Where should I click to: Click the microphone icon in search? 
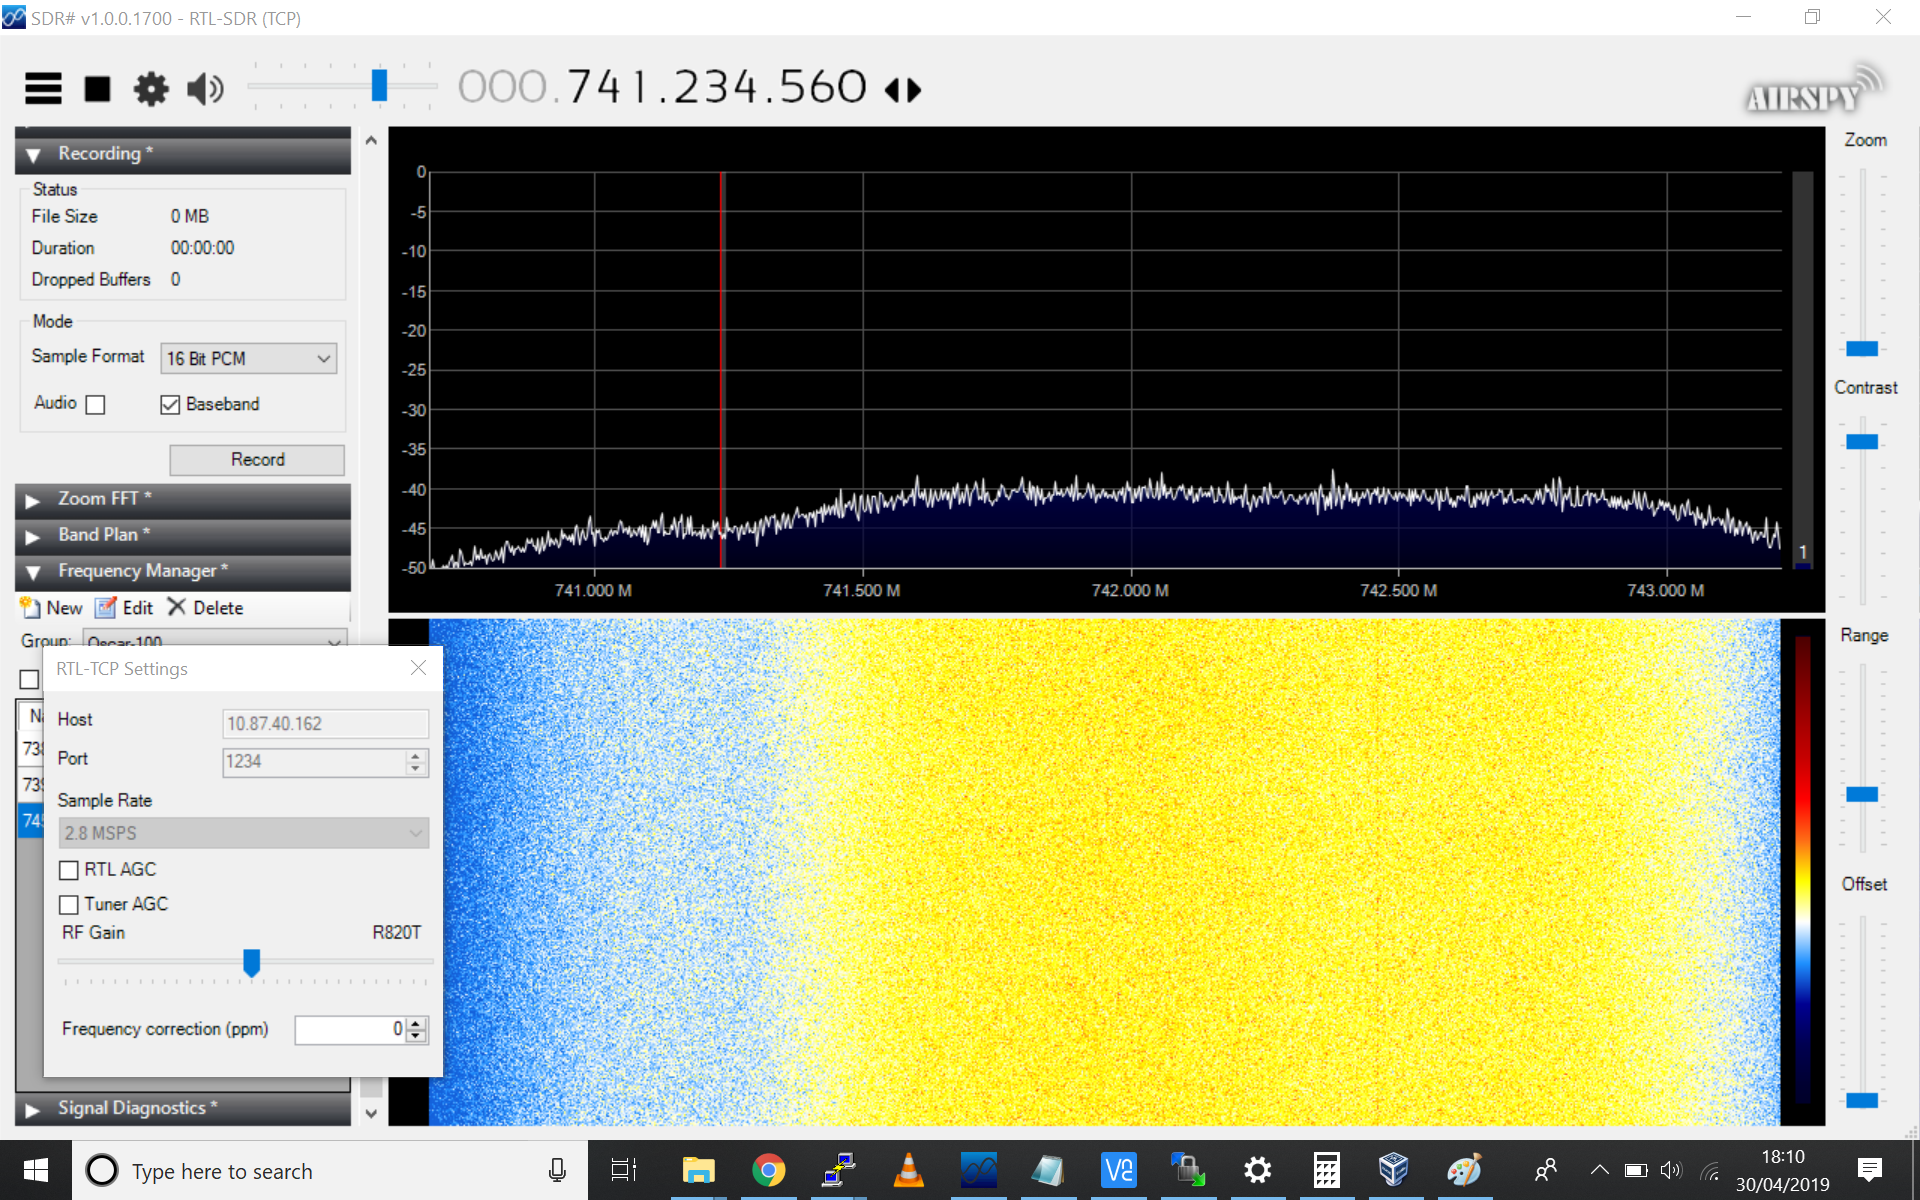tap(557, 1170)
